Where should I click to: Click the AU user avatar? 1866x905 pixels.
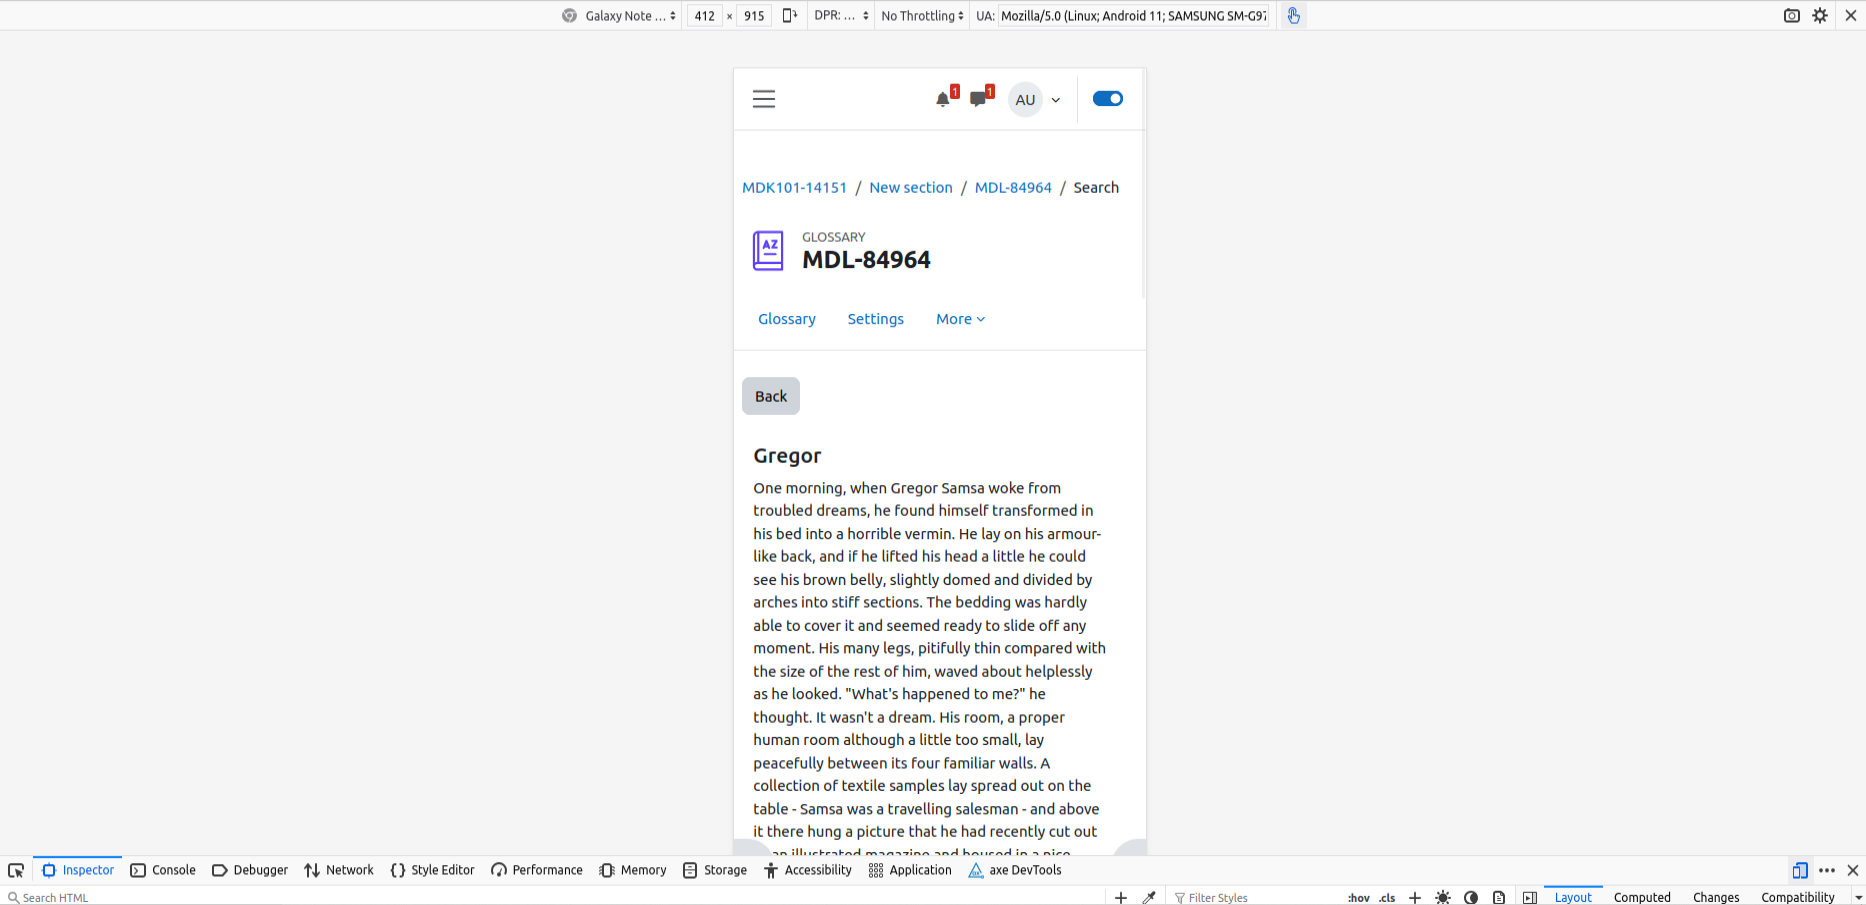(x=1025, y=99)
